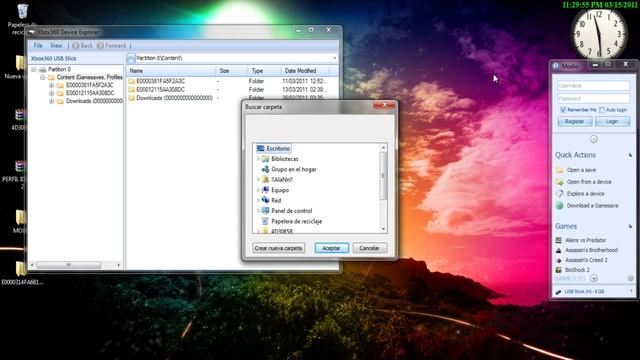Expand the E00012115AA308DC tree folder

(x=51, y=93)
